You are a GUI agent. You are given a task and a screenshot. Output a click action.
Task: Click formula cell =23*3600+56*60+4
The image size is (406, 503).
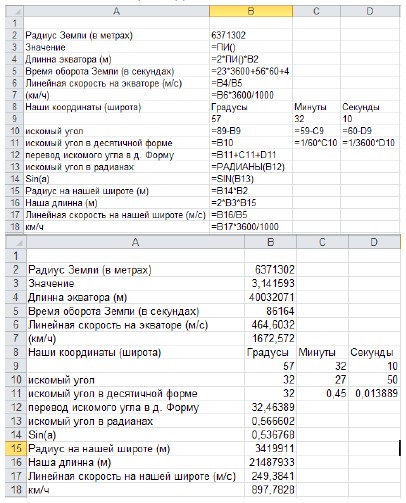251,71
